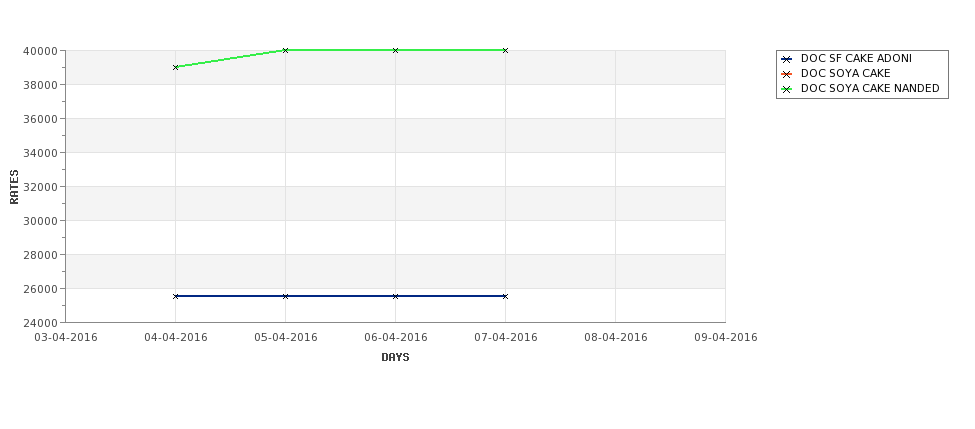Viewport: 975px width, 429px height.
Task: Click the 08-04-2016 date axis label
Action: pyautogui.click(x=616, y=338)
